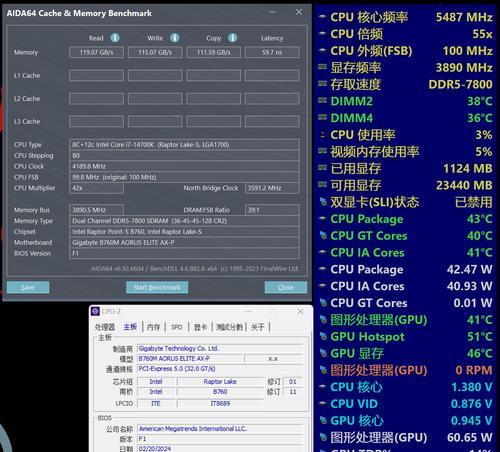Click sensor icon beside 显存频率
Image resolution: width=500 pixels, height=452 pixels.
tap(322, 67)
